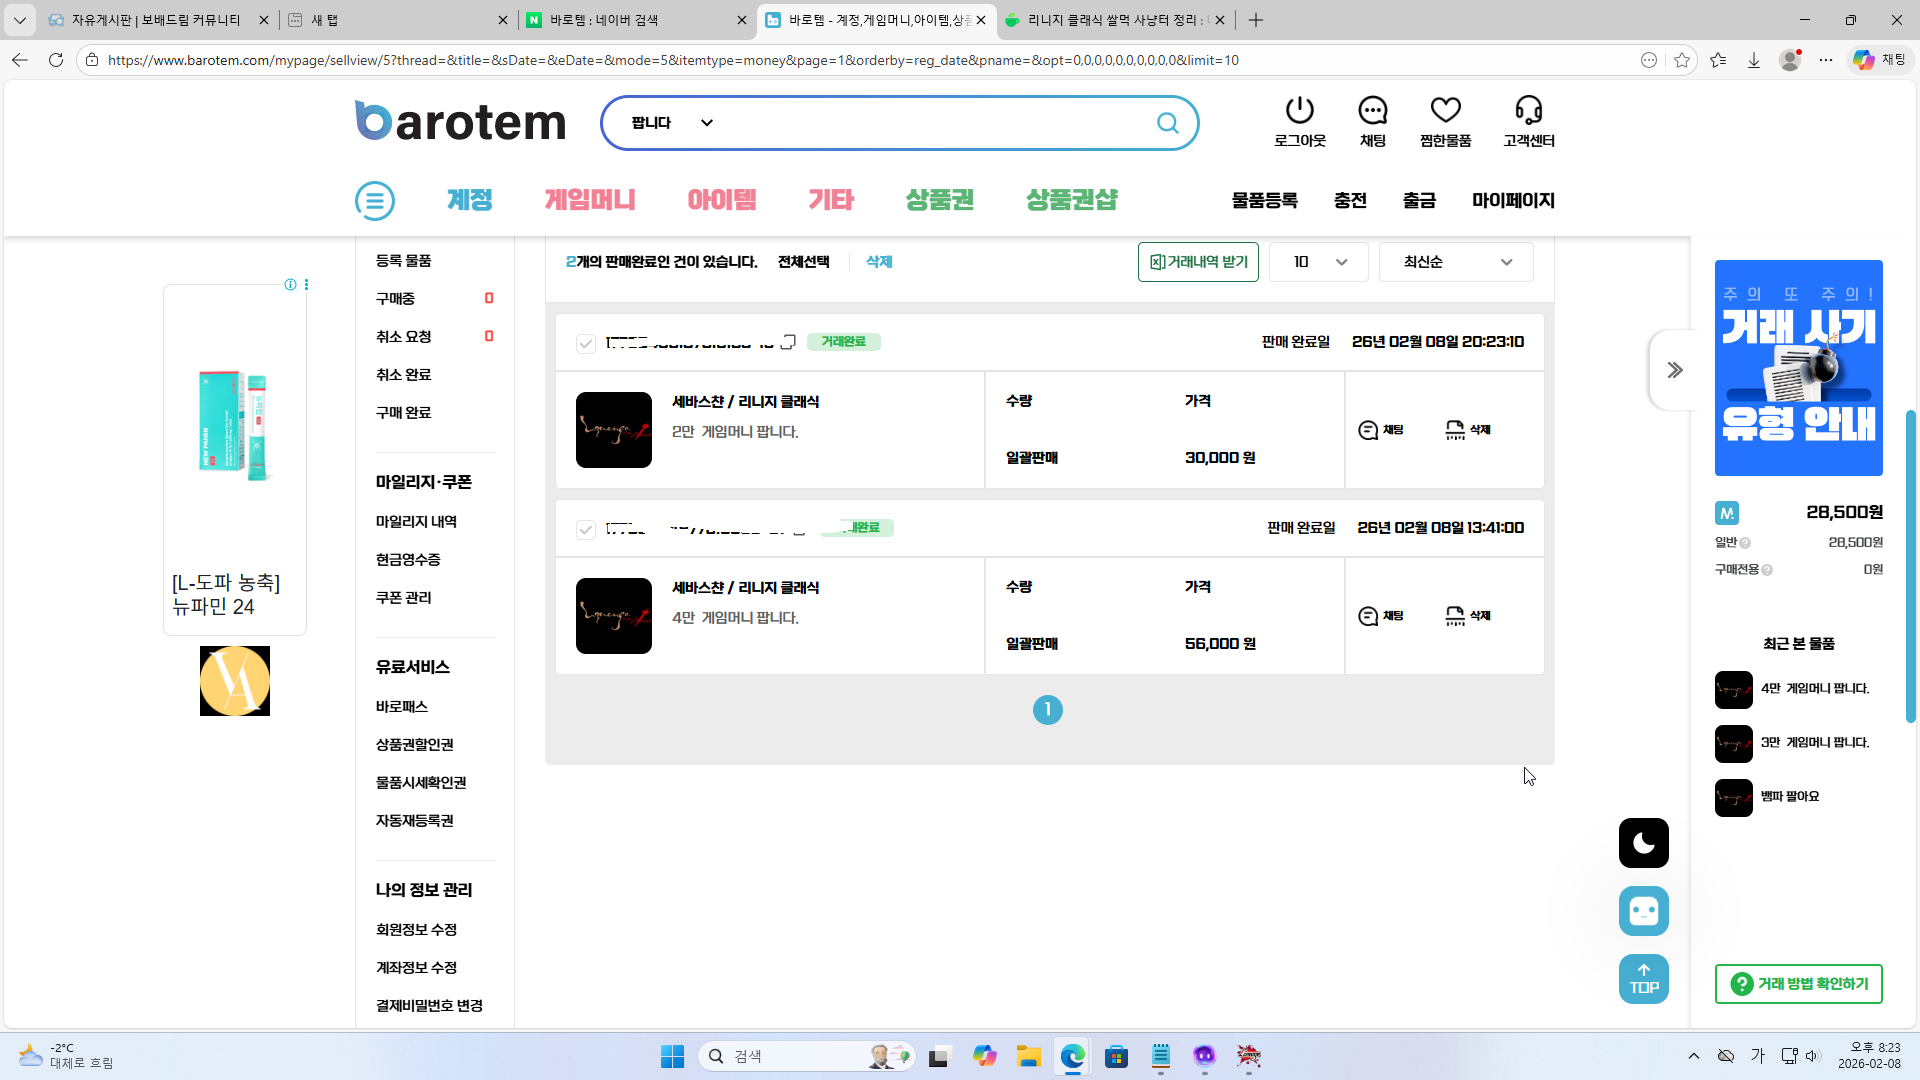Image resolution: width=1920 pixels, height=1080 pixels.
Task: Open the 기타 category tab
Action: point(831,200)
